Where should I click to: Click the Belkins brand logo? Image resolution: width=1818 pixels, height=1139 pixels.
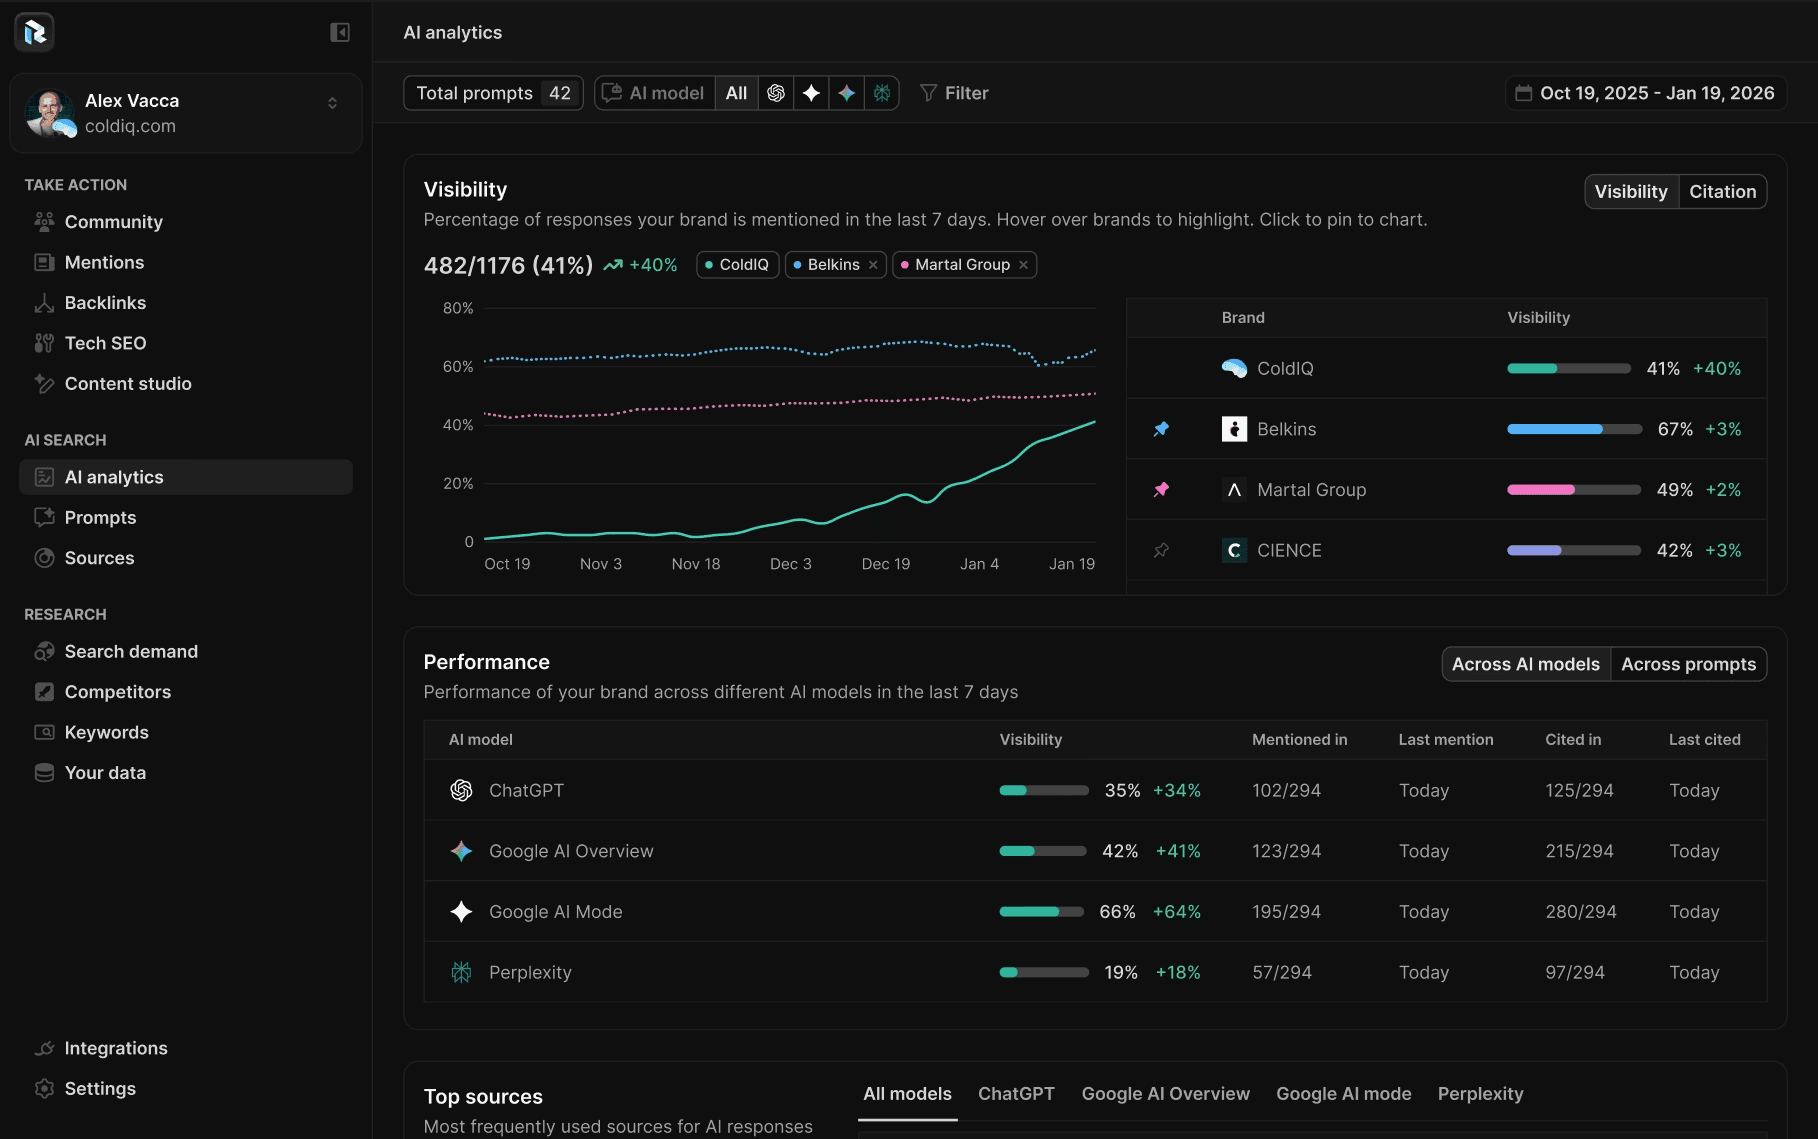coord(1234,429)
